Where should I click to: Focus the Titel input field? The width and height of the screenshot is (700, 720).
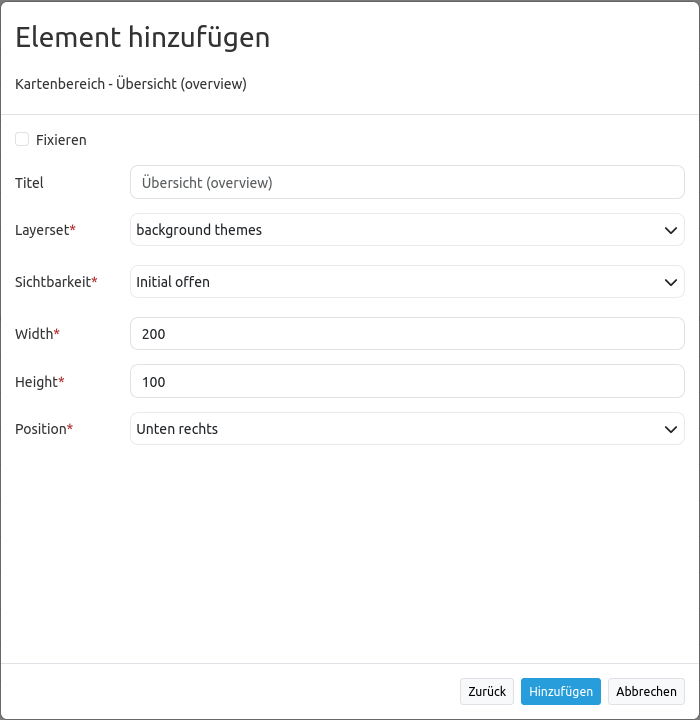pyautogui.click(x=407, y=183)
